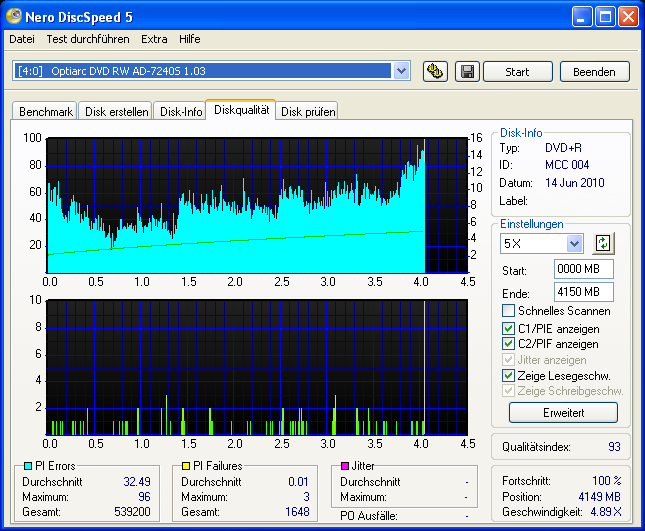Click the disc ID MCC 004

coord(567,165)
